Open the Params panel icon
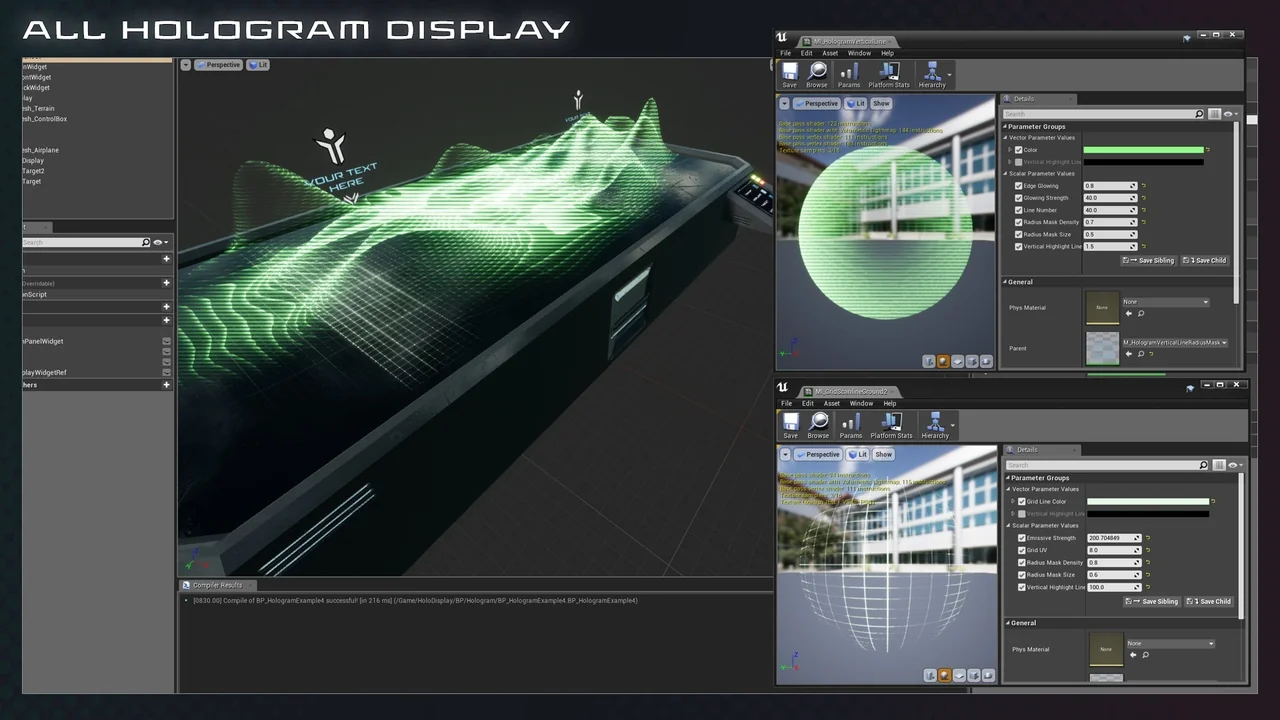Screen dimensions: 1280x720 coord(848,73)
